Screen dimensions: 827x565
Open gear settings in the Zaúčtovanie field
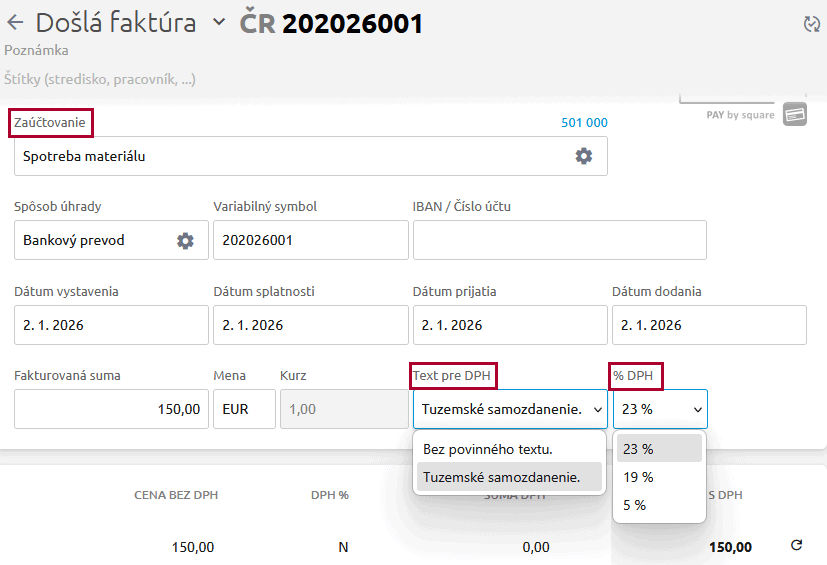[x=583, y=156]
